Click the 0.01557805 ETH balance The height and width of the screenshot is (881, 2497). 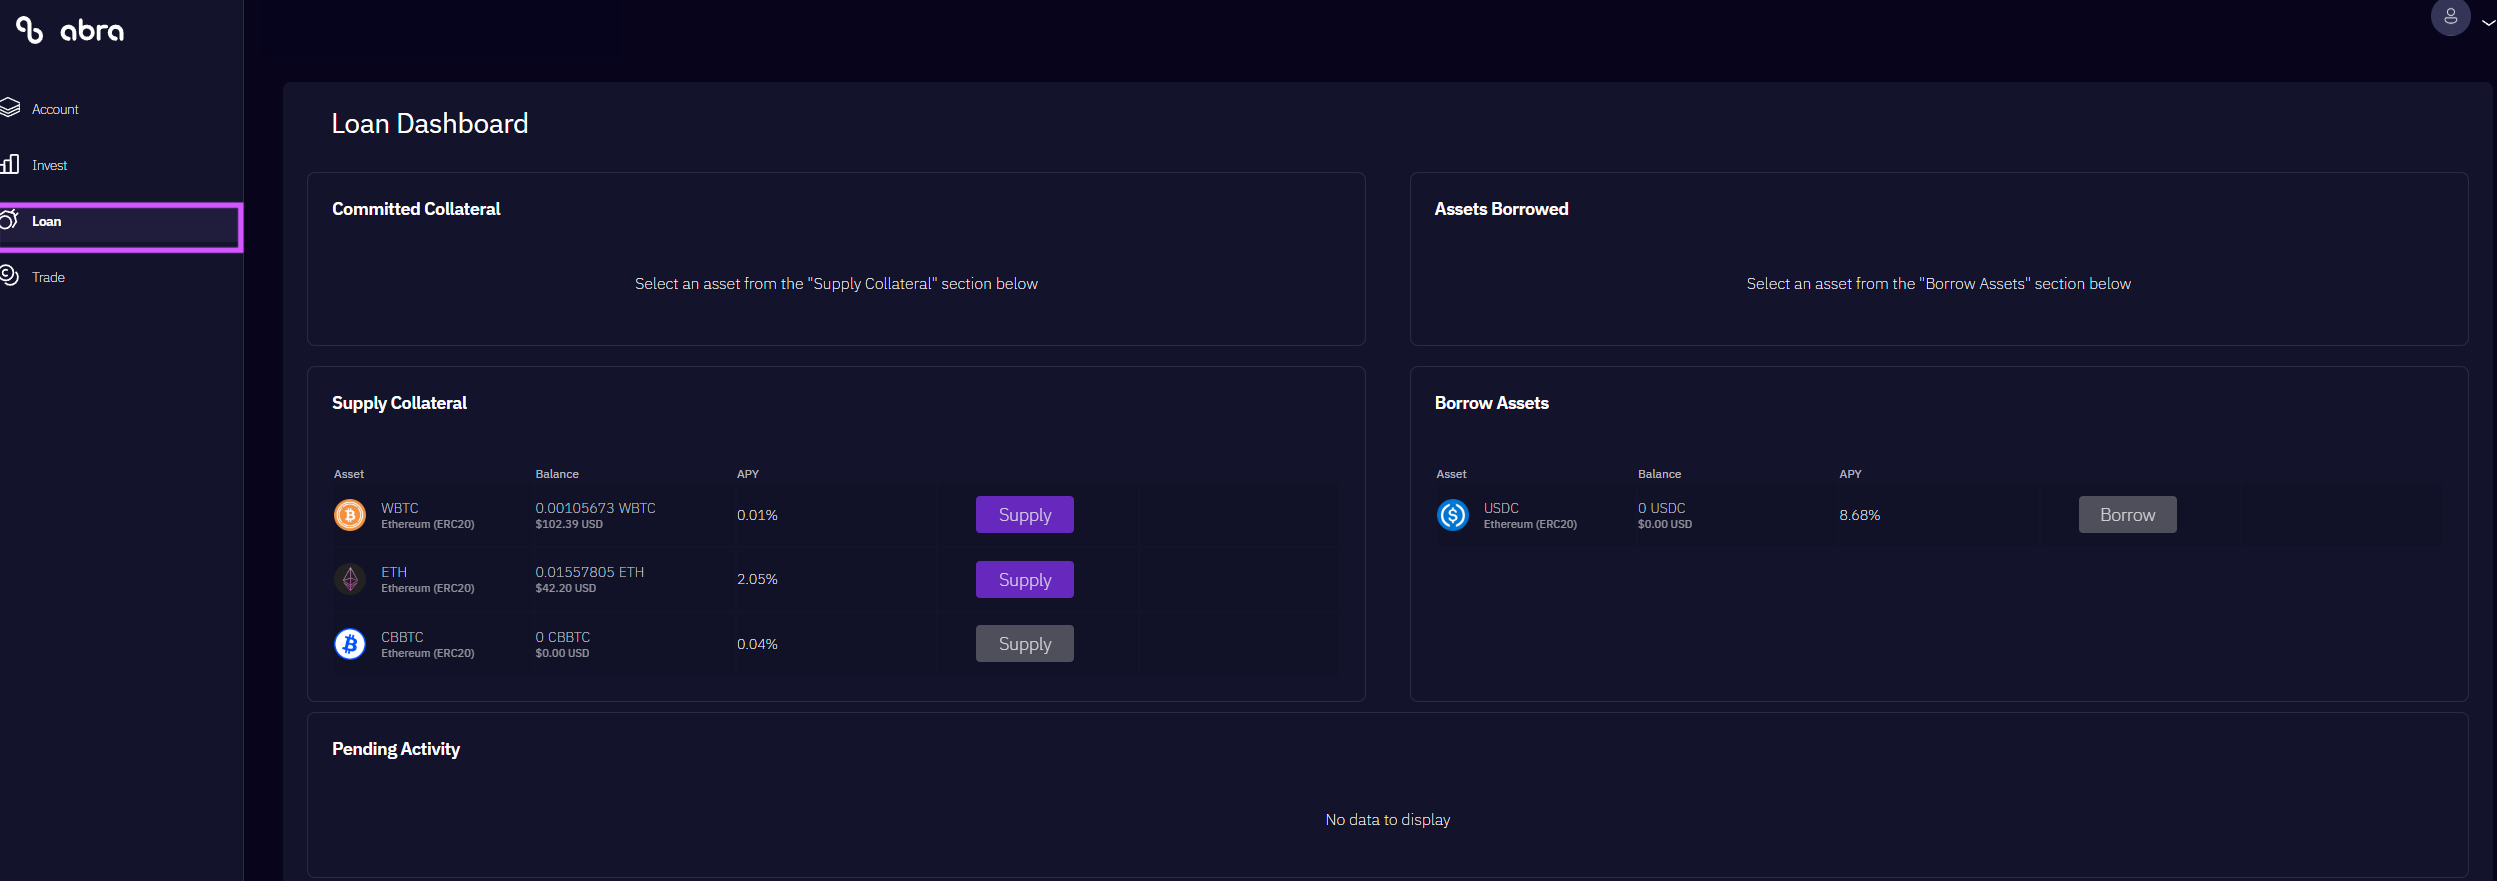click(x=590, y=572)
